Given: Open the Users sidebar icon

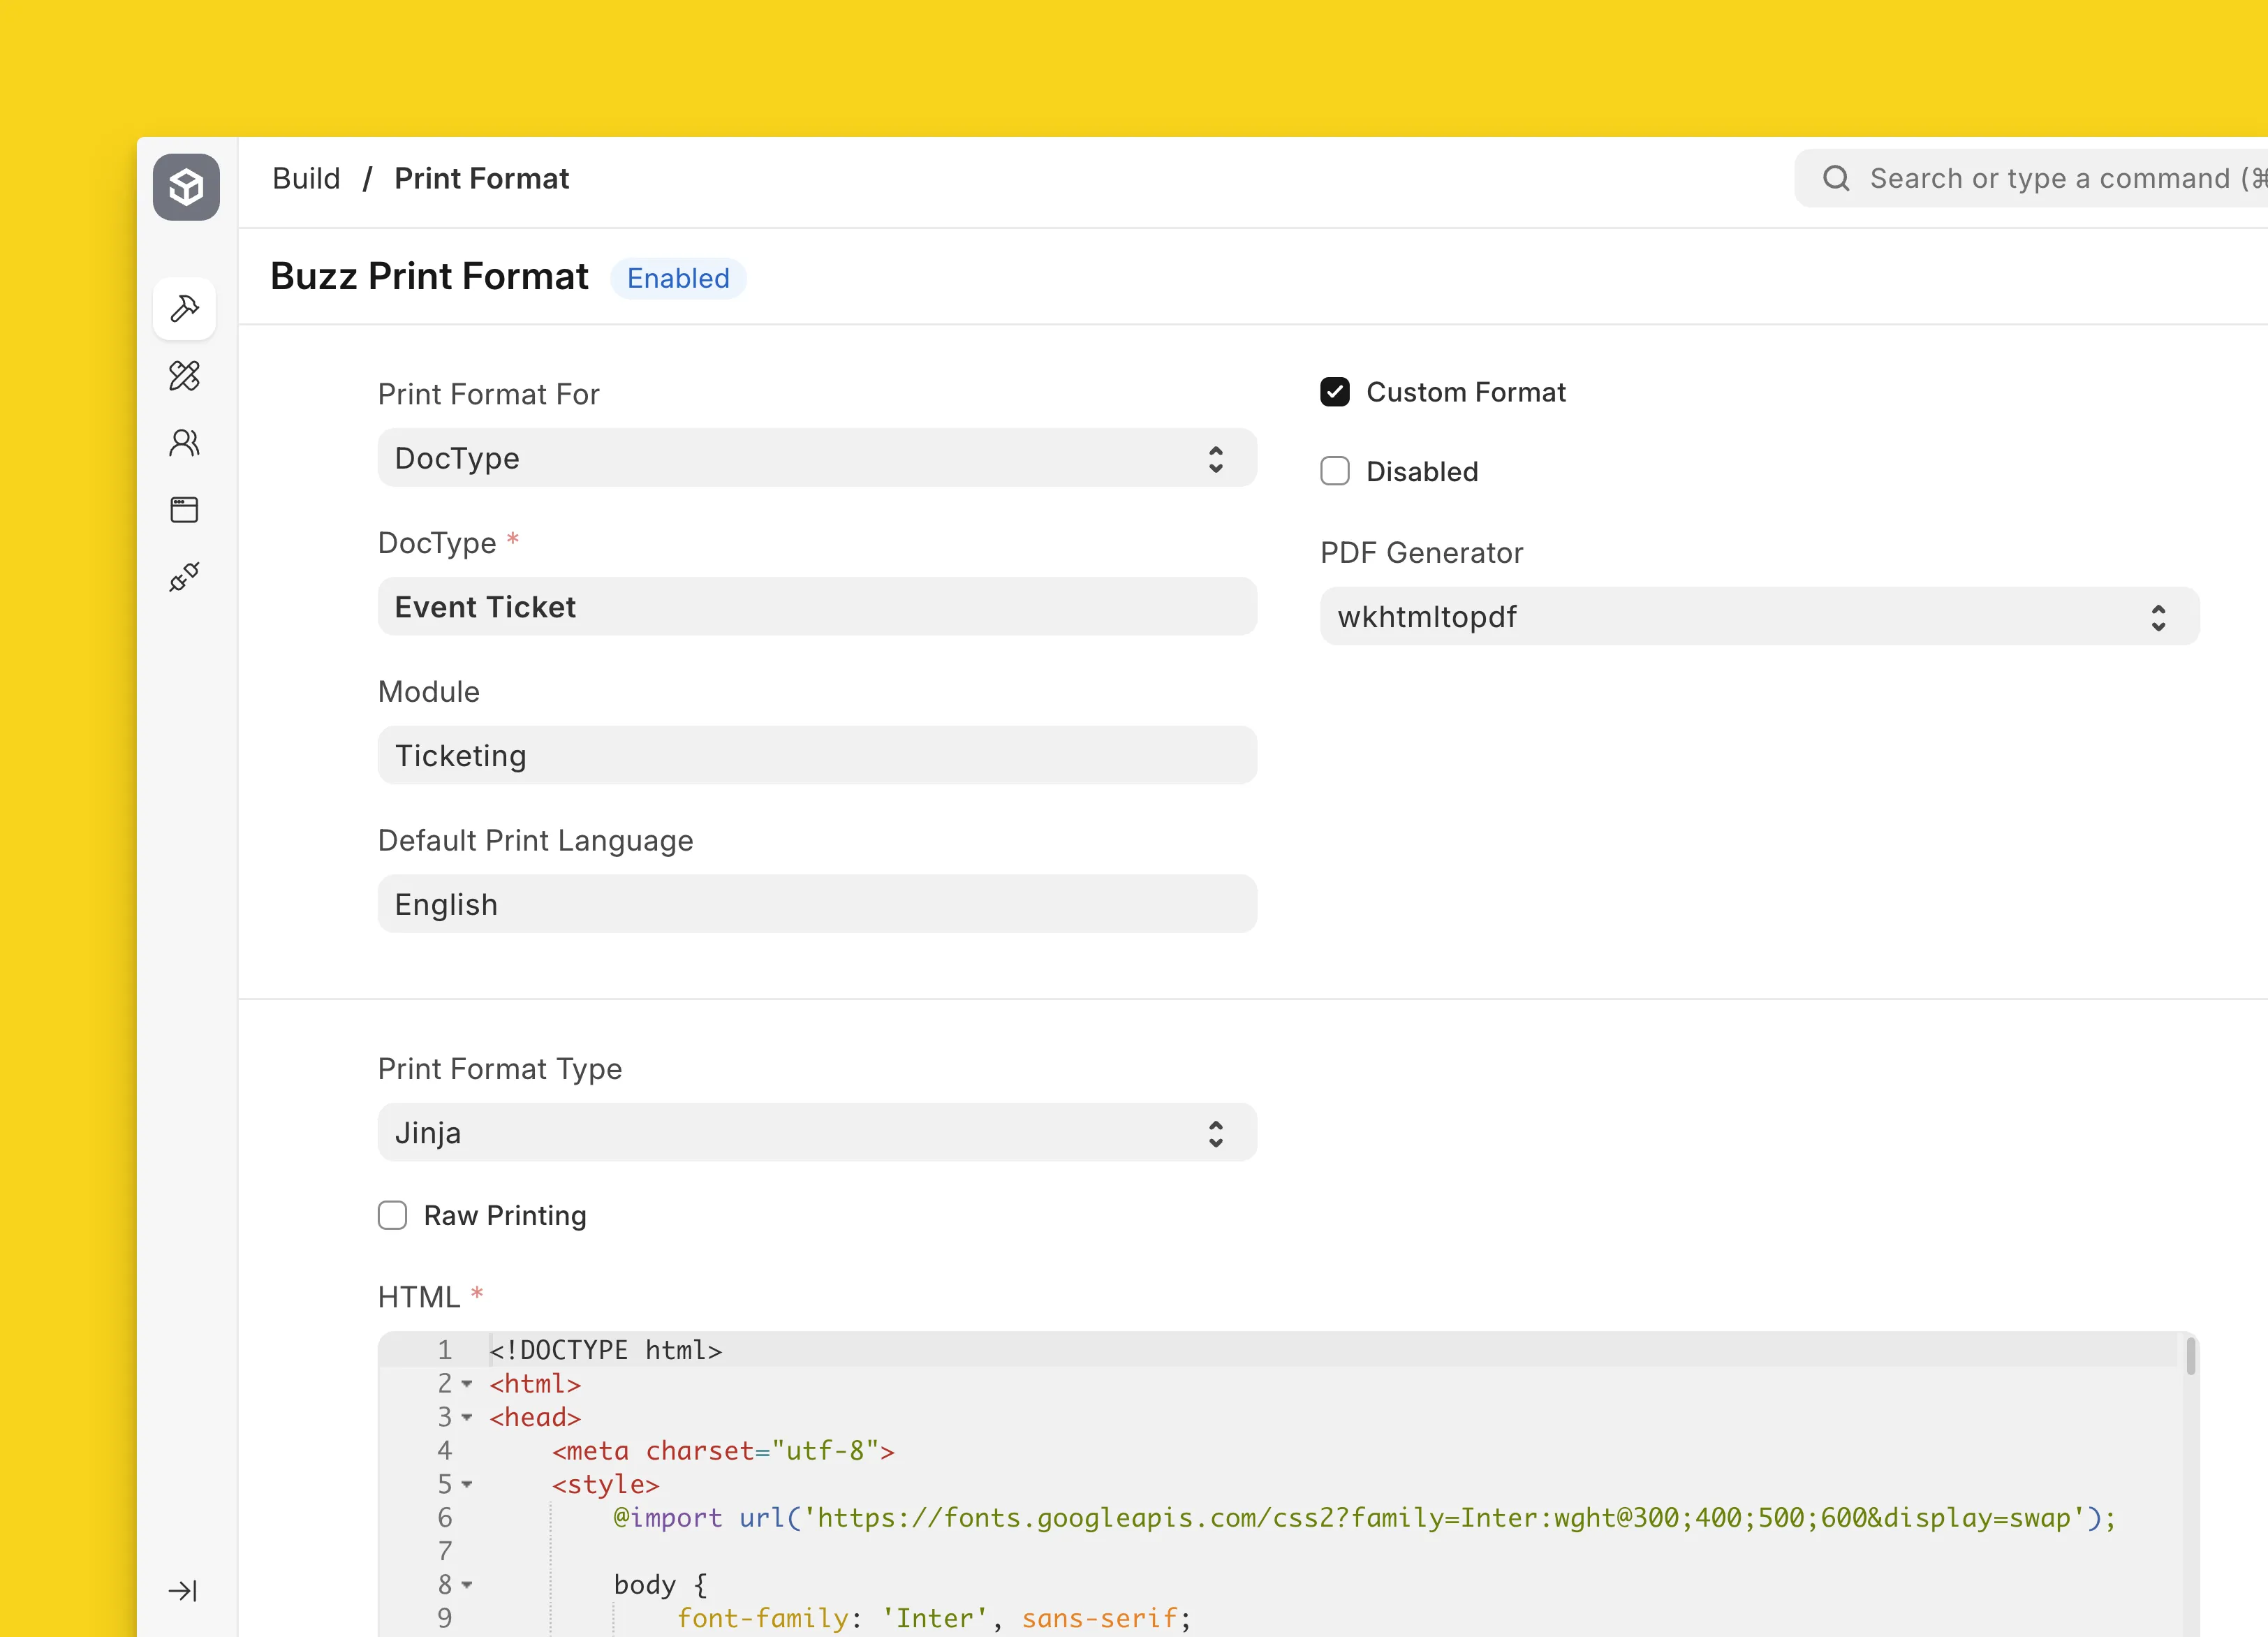Looking at the screenshot, I should click(x=185, y=443).
